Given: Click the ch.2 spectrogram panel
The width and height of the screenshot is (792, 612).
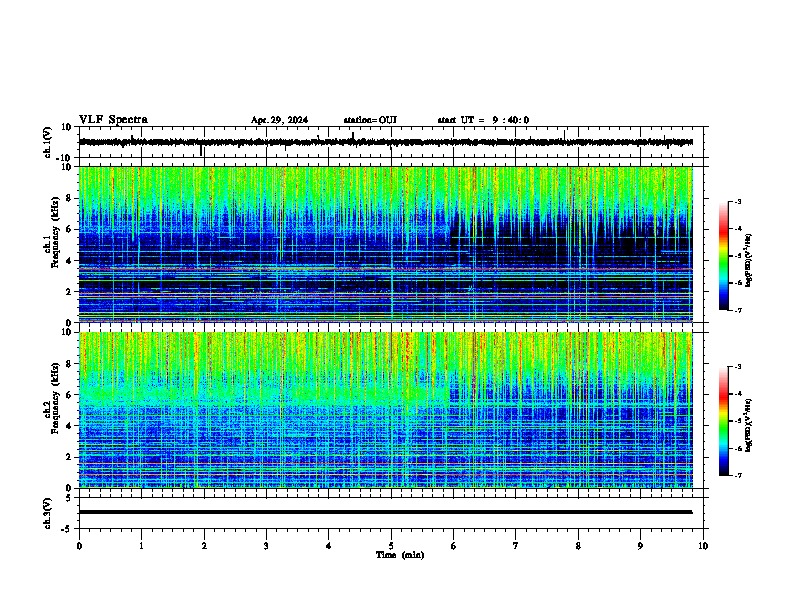Looking at the screenshot, I should pos(386,410).
